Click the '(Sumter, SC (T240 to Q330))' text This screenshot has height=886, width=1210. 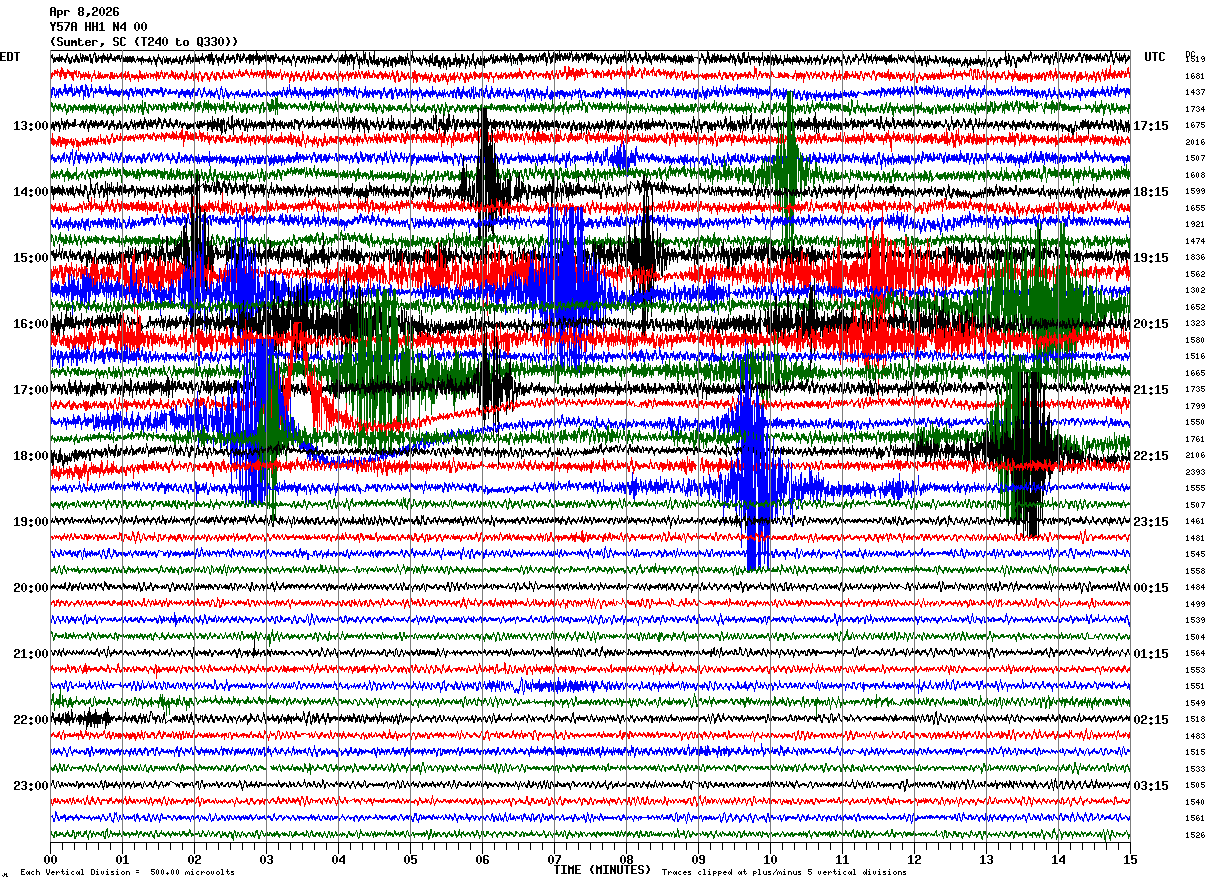coord(144,42)
